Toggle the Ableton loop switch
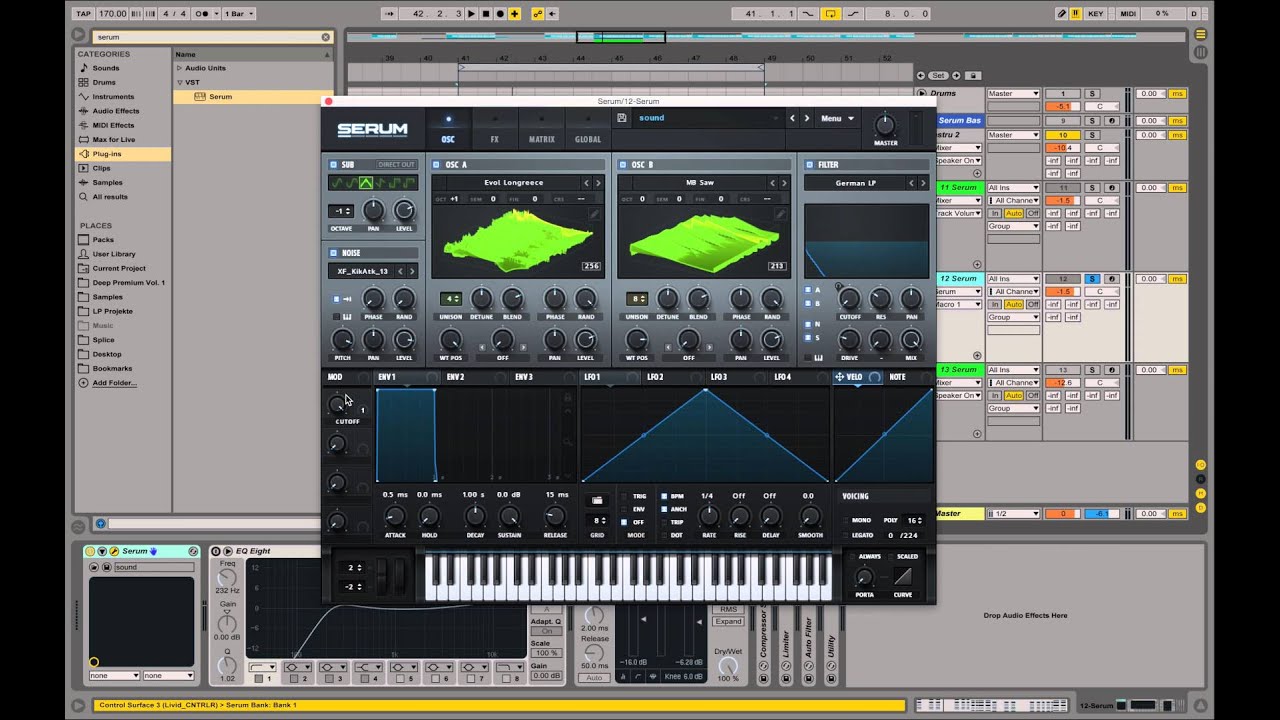The image size is (1280, 720). click(x=829, y=14)
